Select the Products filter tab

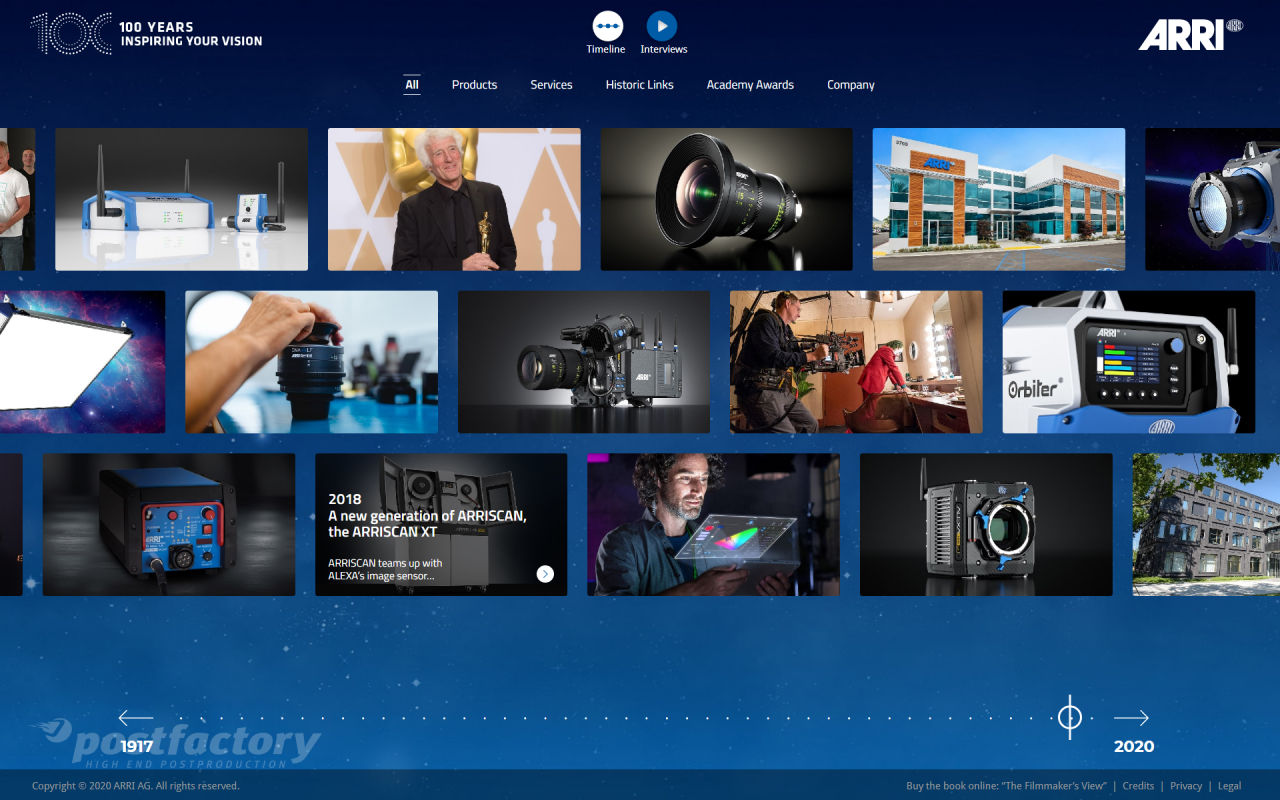(474, 85)
